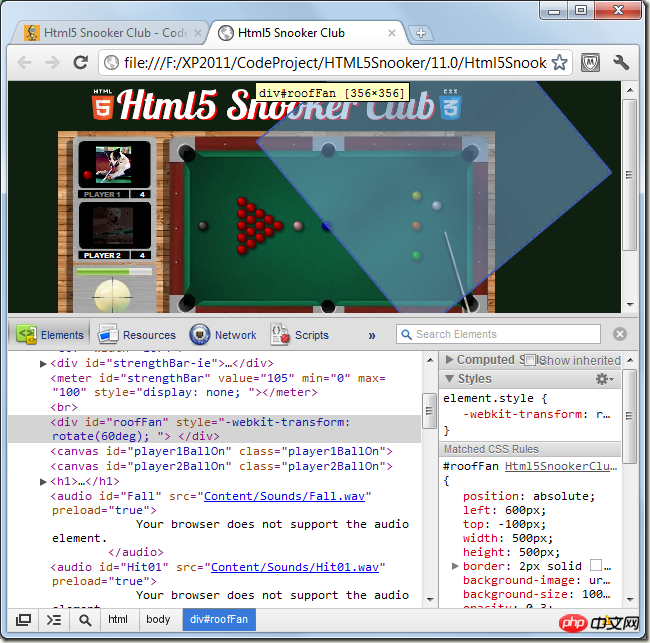The width and height of the screenshot is (650, 643).
Task: Click the DOM tree scrollbar up arrow
Action: (x=430, y=360)
